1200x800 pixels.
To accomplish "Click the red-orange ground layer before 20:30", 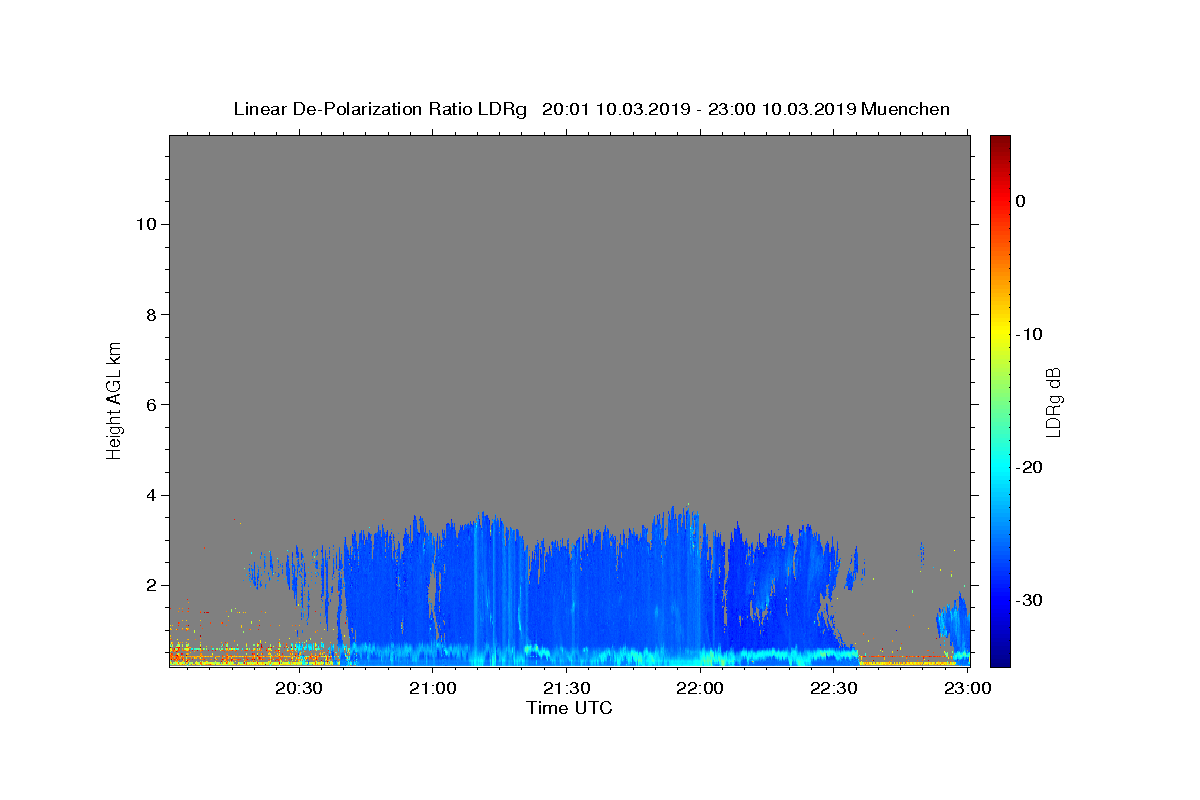I will coord(235,655).
